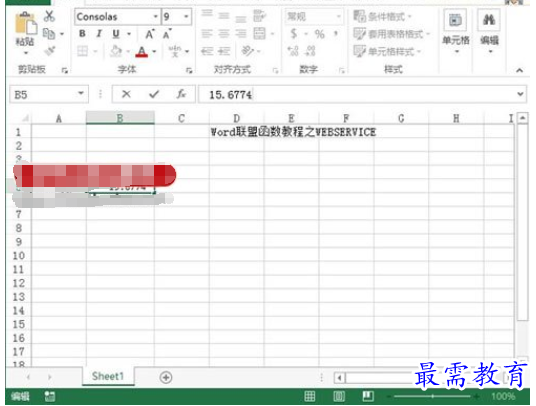Screen dimensions: 536x406
Task: Click the vertical scrollbar up arrow
Action: [522, 118]
